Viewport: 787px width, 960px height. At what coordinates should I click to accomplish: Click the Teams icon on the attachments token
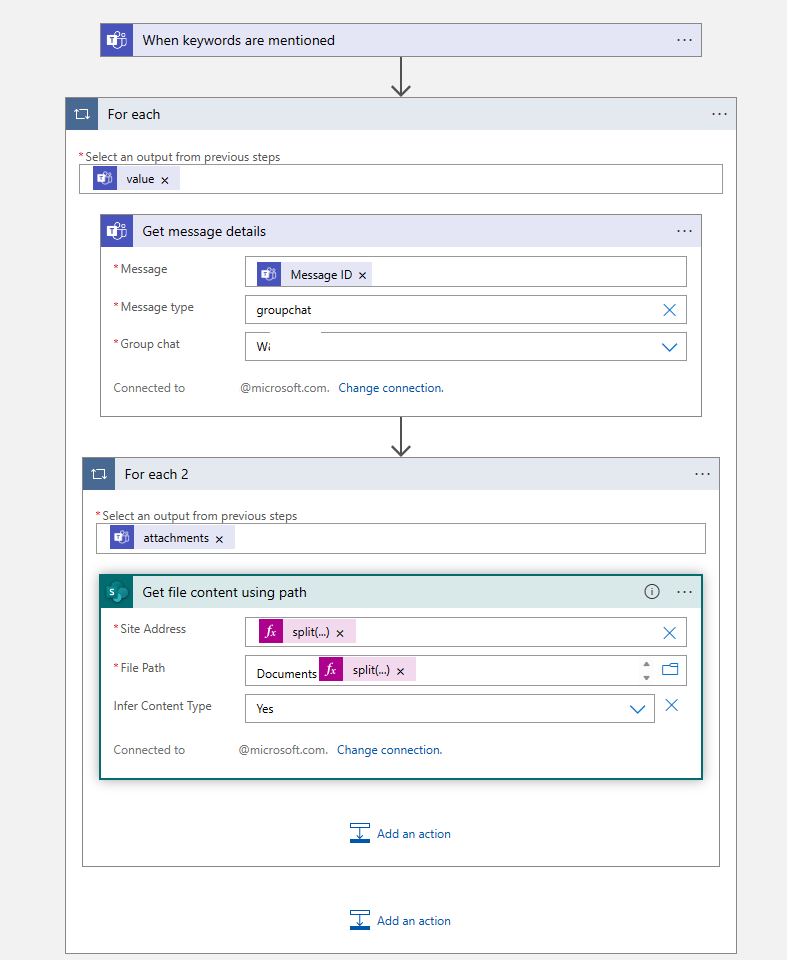(121, 537)
